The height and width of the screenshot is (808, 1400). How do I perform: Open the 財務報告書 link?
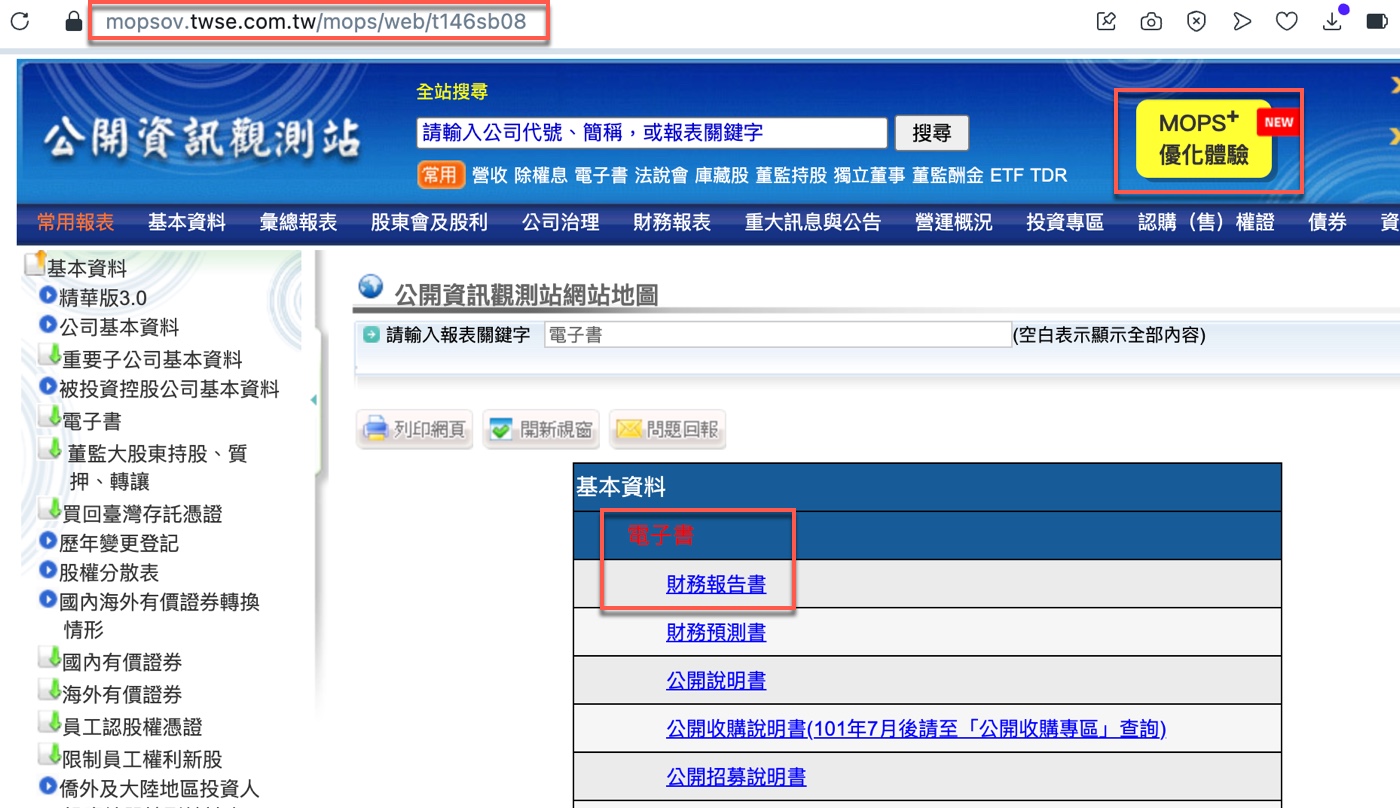[716, 584]
